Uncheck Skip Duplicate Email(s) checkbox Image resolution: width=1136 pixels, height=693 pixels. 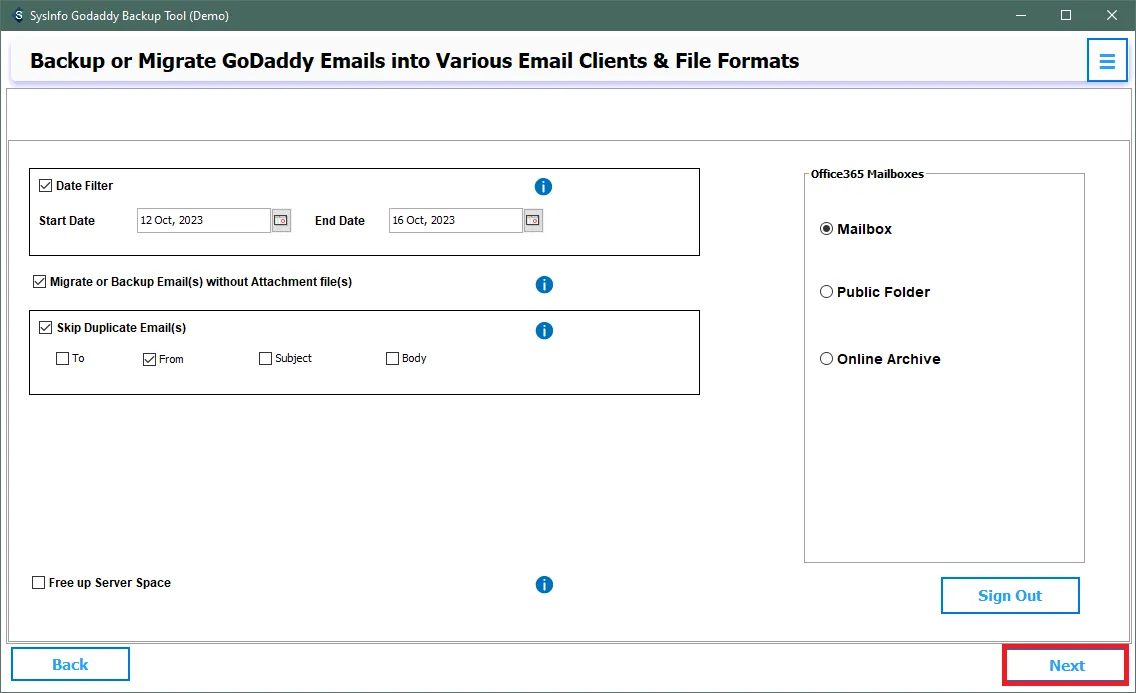point(46,327)
